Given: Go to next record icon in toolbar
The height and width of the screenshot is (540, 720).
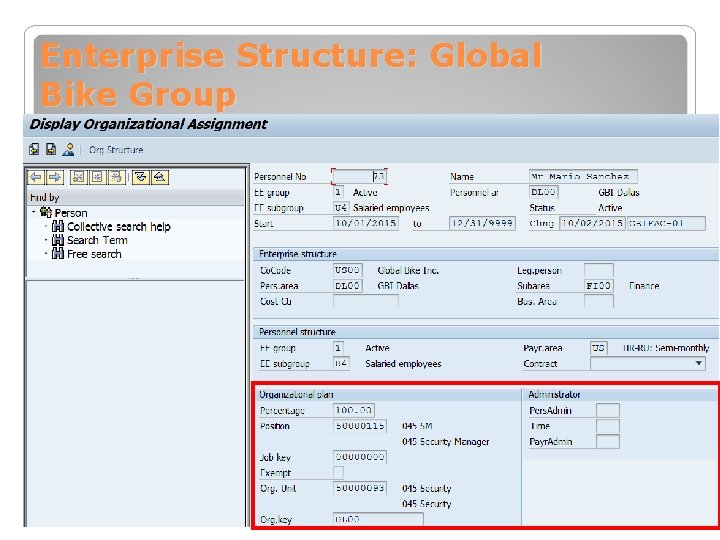Looking at the screenshot, I should (x=51, y=149).
